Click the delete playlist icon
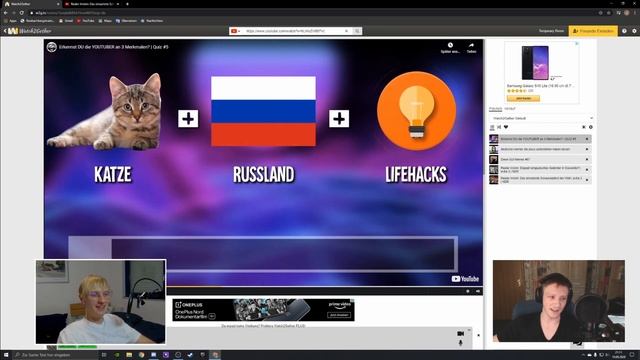The image size is (640, 360). point(584,127)
